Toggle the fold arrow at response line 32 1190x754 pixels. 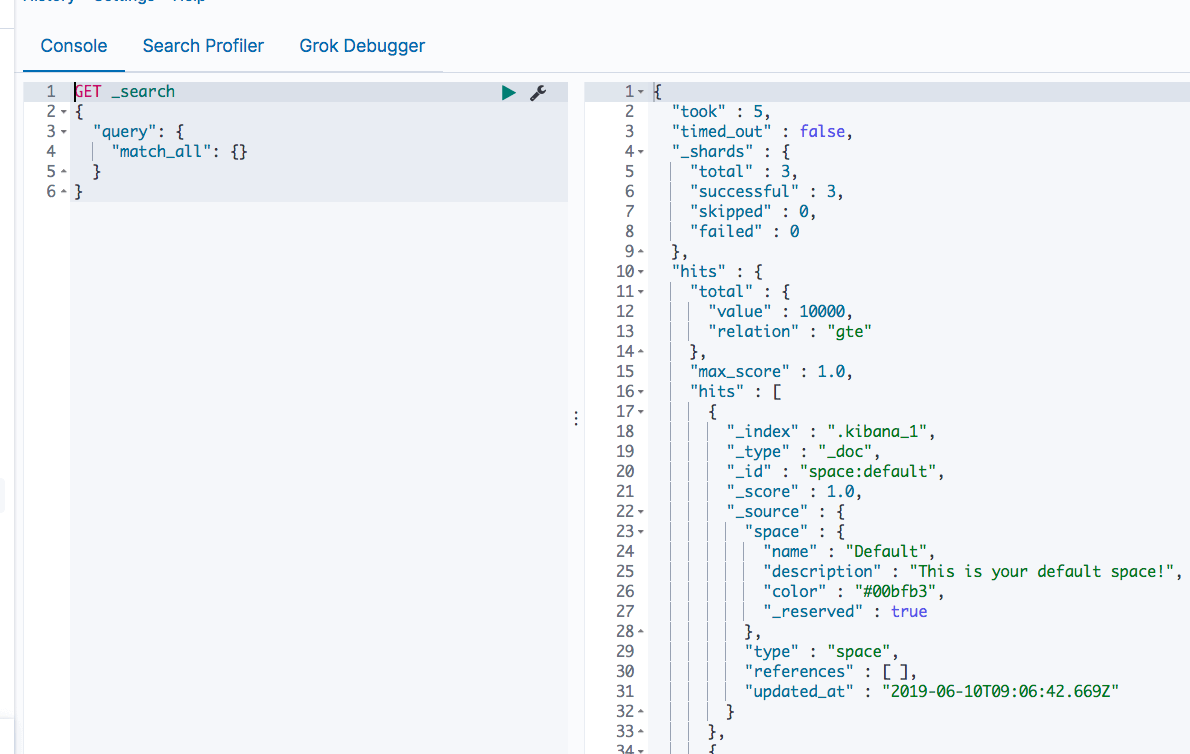[x=641, y=712]
